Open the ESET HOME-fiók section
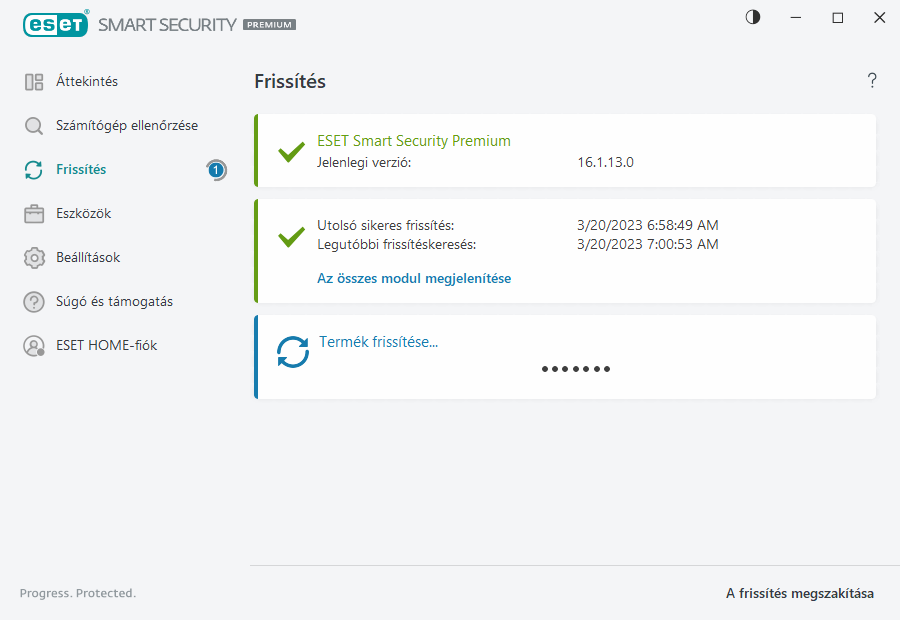 [107, 346]
